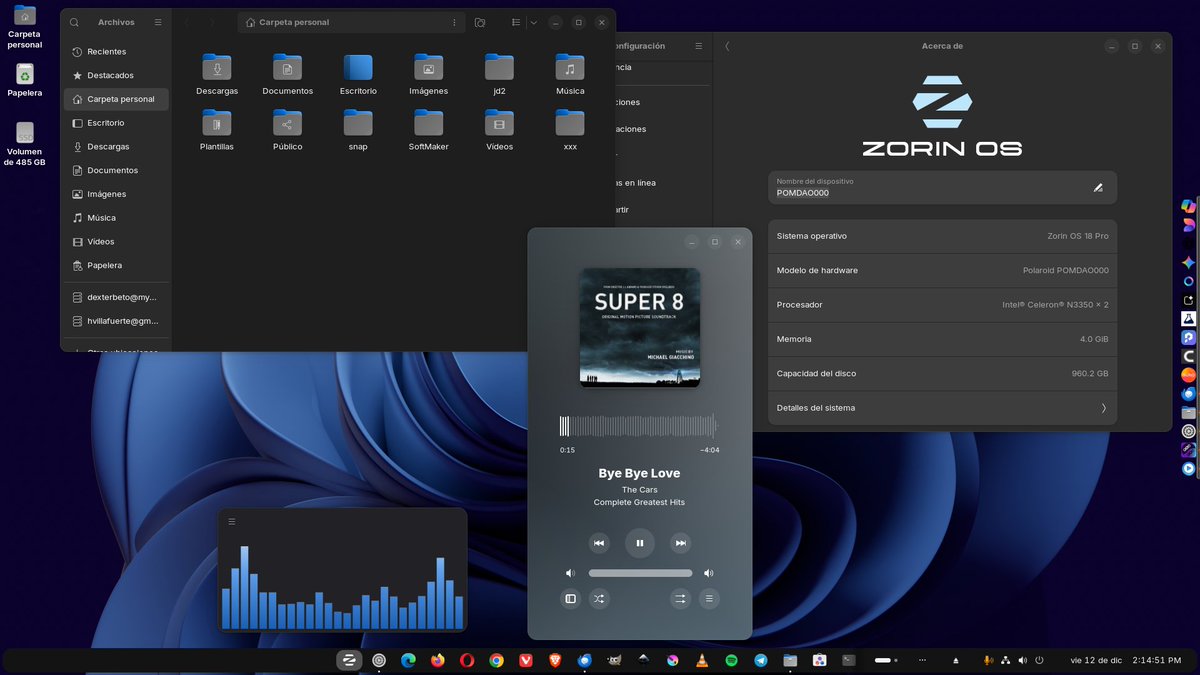Go back from Acerca de panel

(727, 46)
